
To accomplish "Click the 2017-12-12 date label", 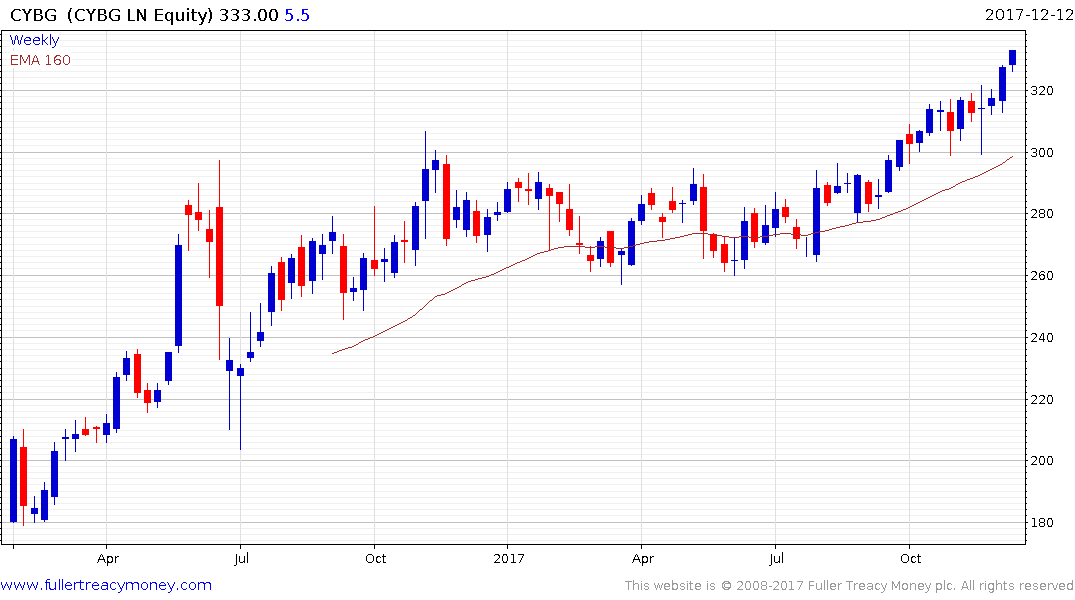I will click(x=1028, y=15).
